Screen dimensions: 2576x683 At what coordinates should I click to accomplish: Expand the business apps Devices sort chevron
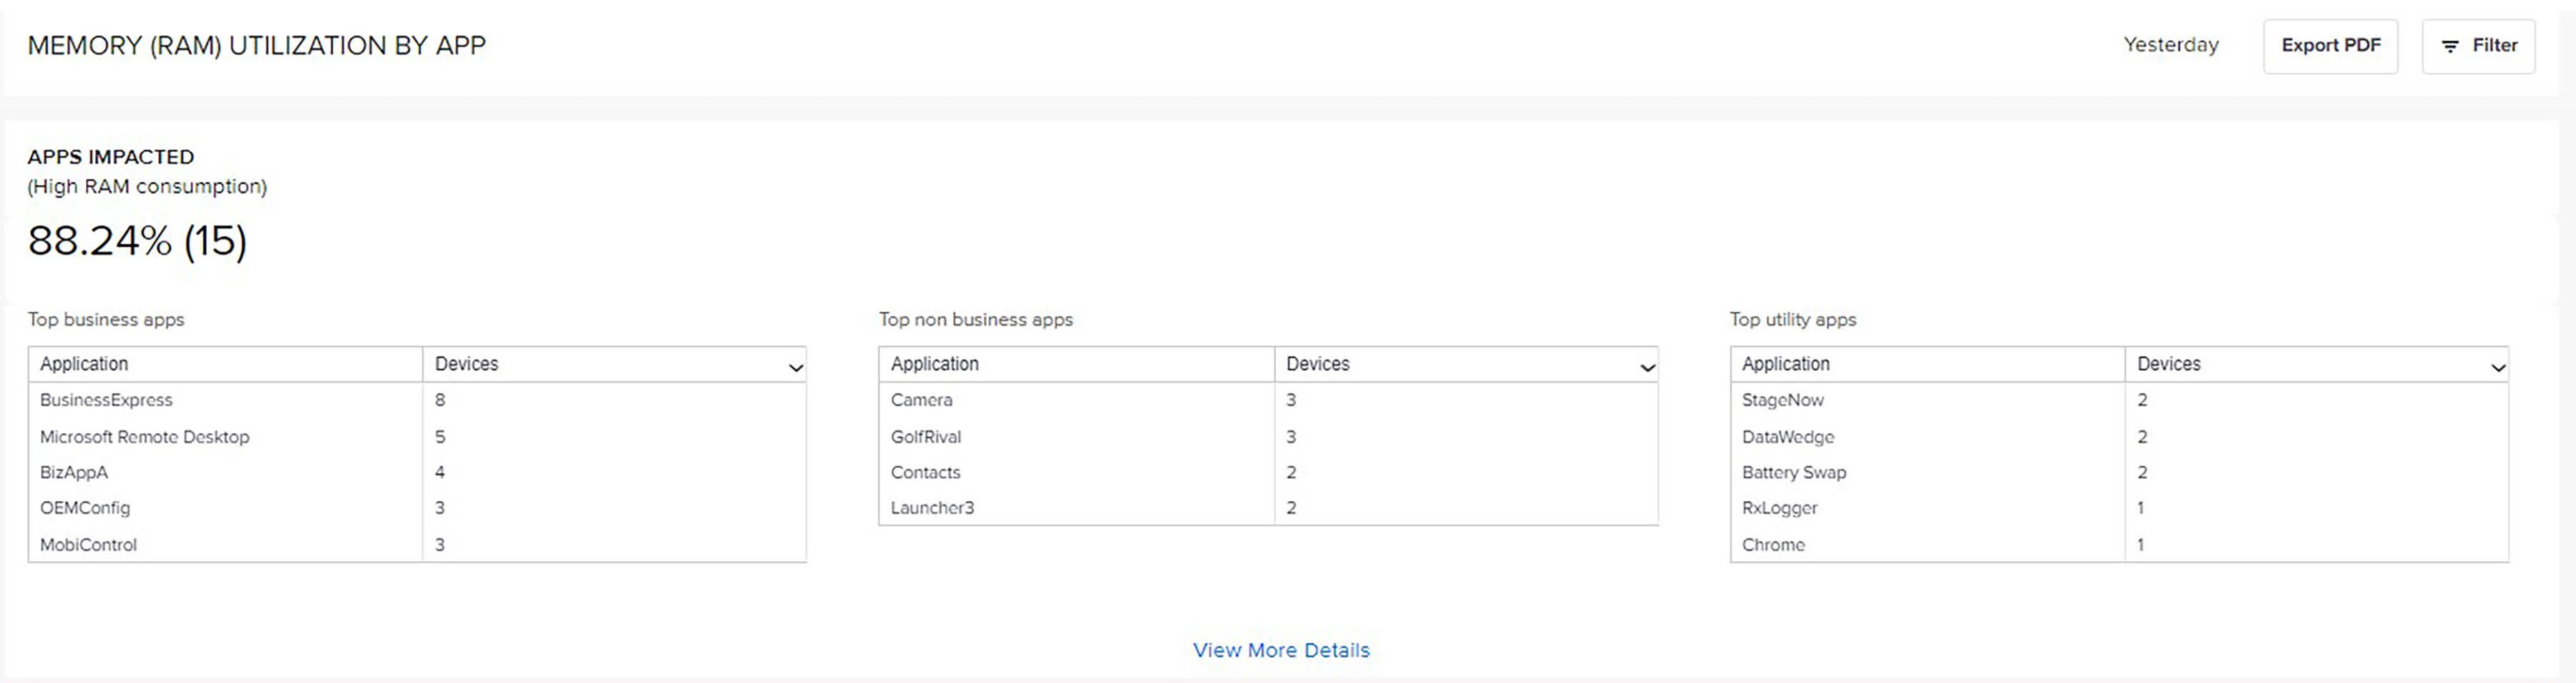(795, 367)
